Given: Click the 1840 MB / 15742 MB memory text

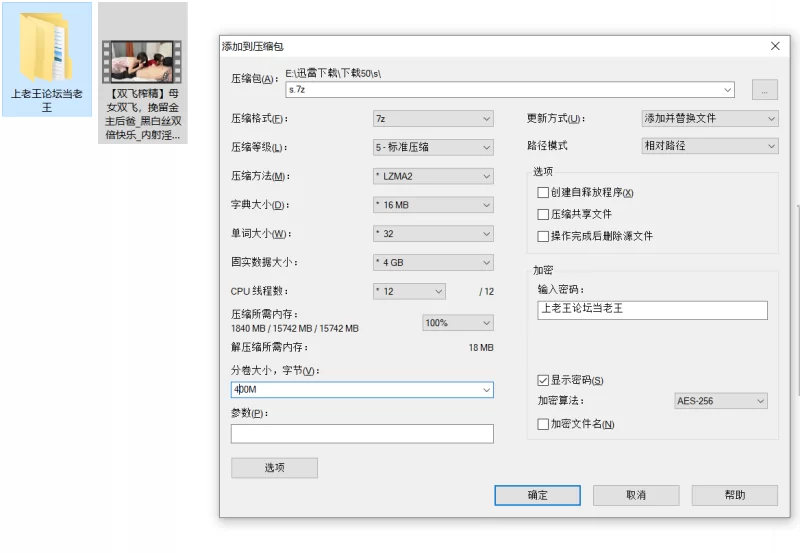Looking at the screenshot, I should click(x=295, y=329).
